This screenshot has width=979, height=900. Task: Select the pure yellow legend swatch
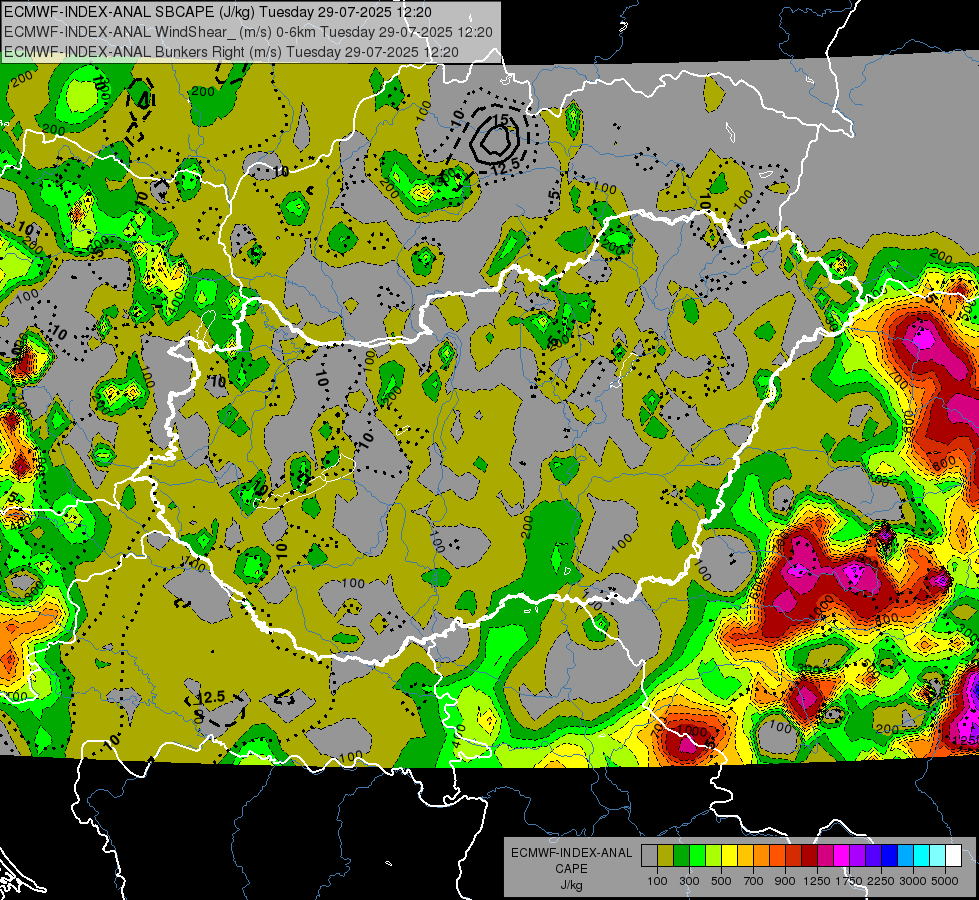729,856
